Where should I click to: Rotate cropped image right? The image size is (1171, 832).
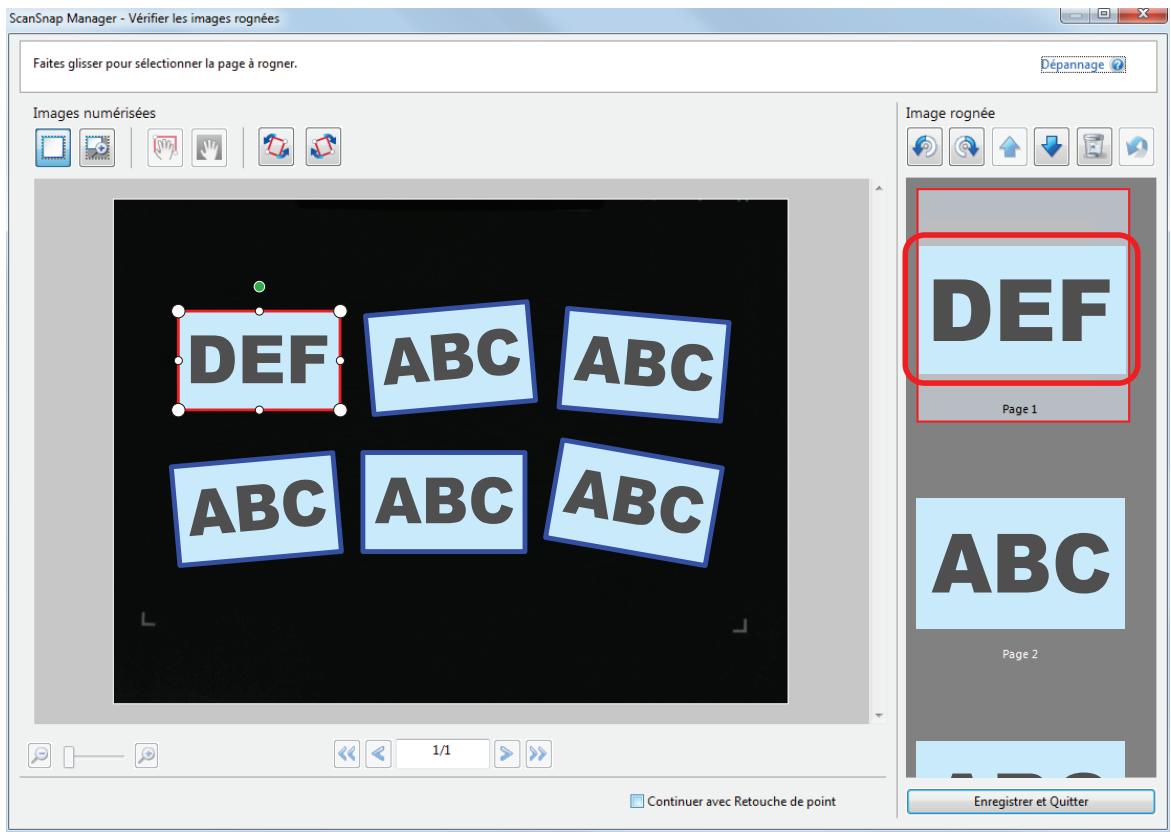click(966, 146)
